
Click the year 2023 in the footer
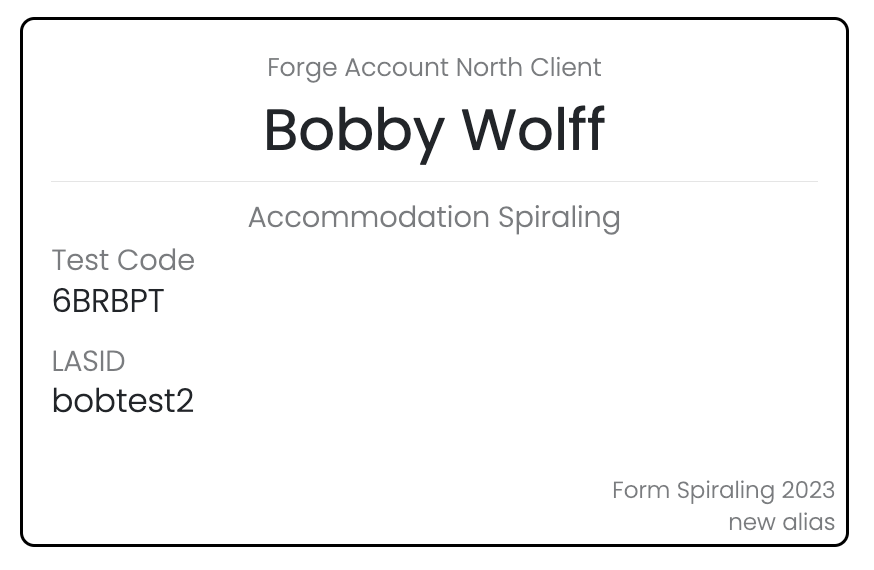click(808, 491)
